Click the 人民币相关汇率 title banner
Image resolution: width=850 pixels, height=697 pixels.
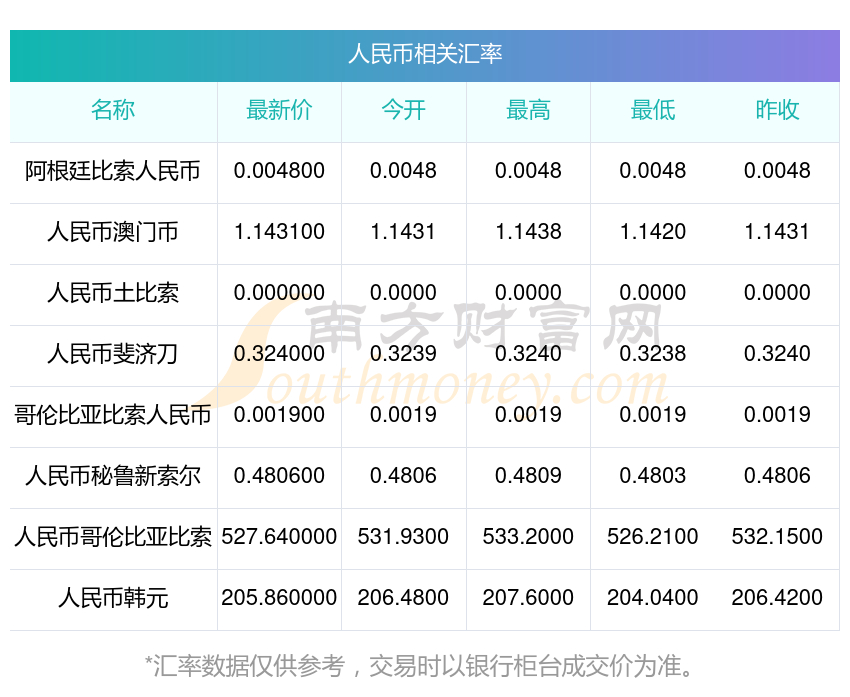pos(425,54)
